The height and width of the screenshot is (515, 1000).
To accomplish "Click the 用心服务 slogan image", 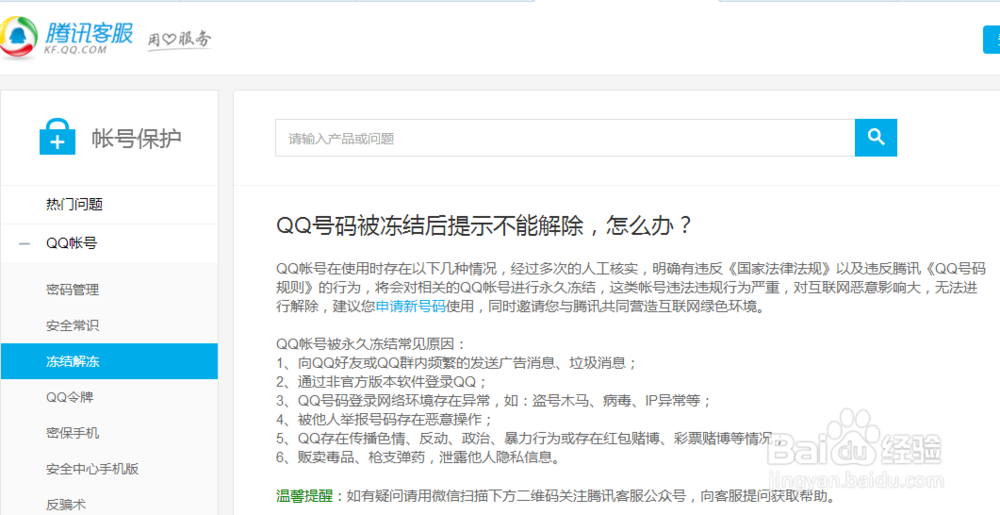I will click(179, 40).
